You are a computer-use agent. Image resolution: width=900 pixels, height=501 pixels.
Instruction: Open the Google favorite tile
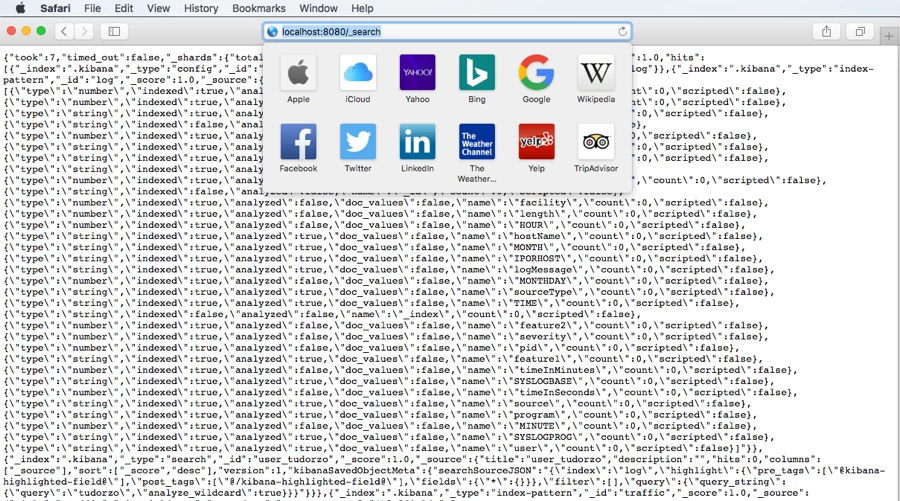[536, 73]
